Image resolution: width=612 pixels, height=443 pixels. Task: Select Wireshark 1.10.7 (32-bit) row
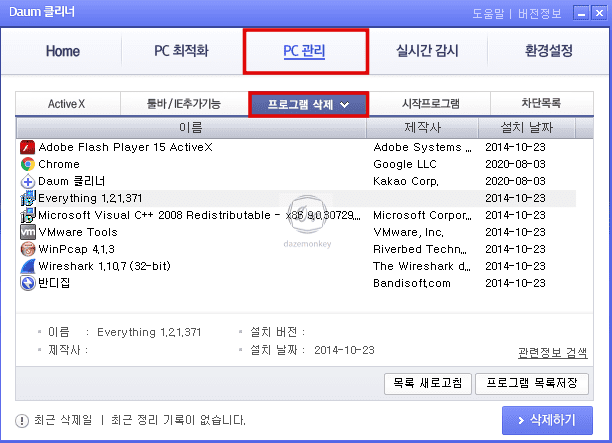296,266
